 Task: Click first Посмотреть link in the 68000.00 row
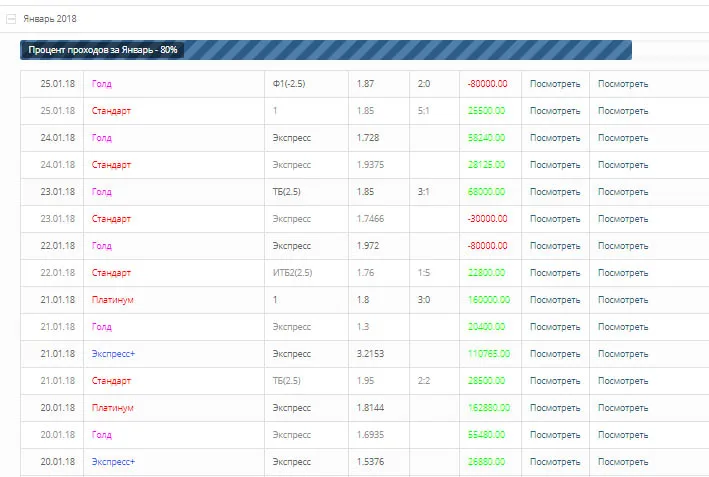pyautogui.click(x=555, y=192)
